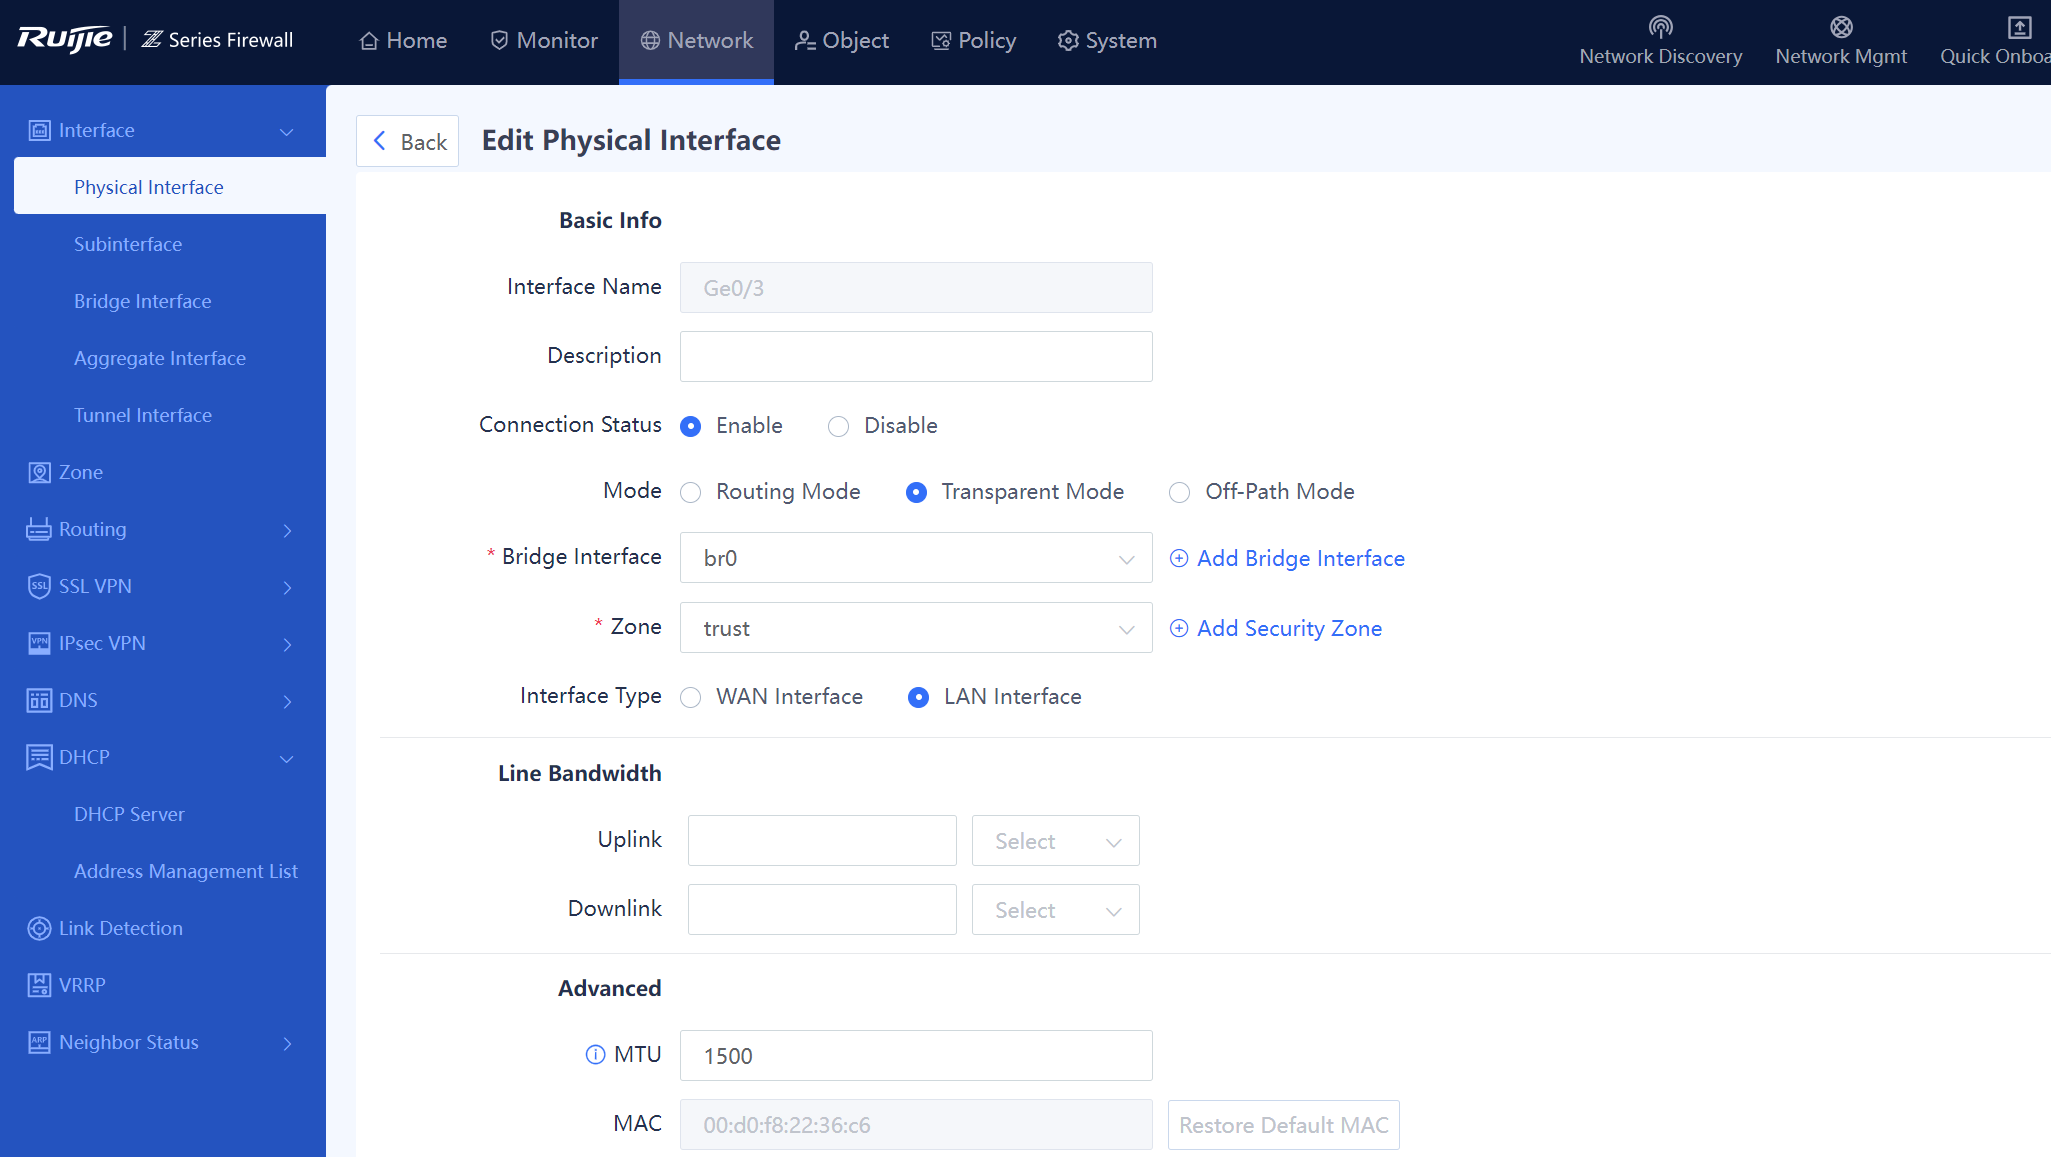The image size is (2051, 1157).
Task: Open Aggregate Interface in sidebar
Action: [160, 358]
